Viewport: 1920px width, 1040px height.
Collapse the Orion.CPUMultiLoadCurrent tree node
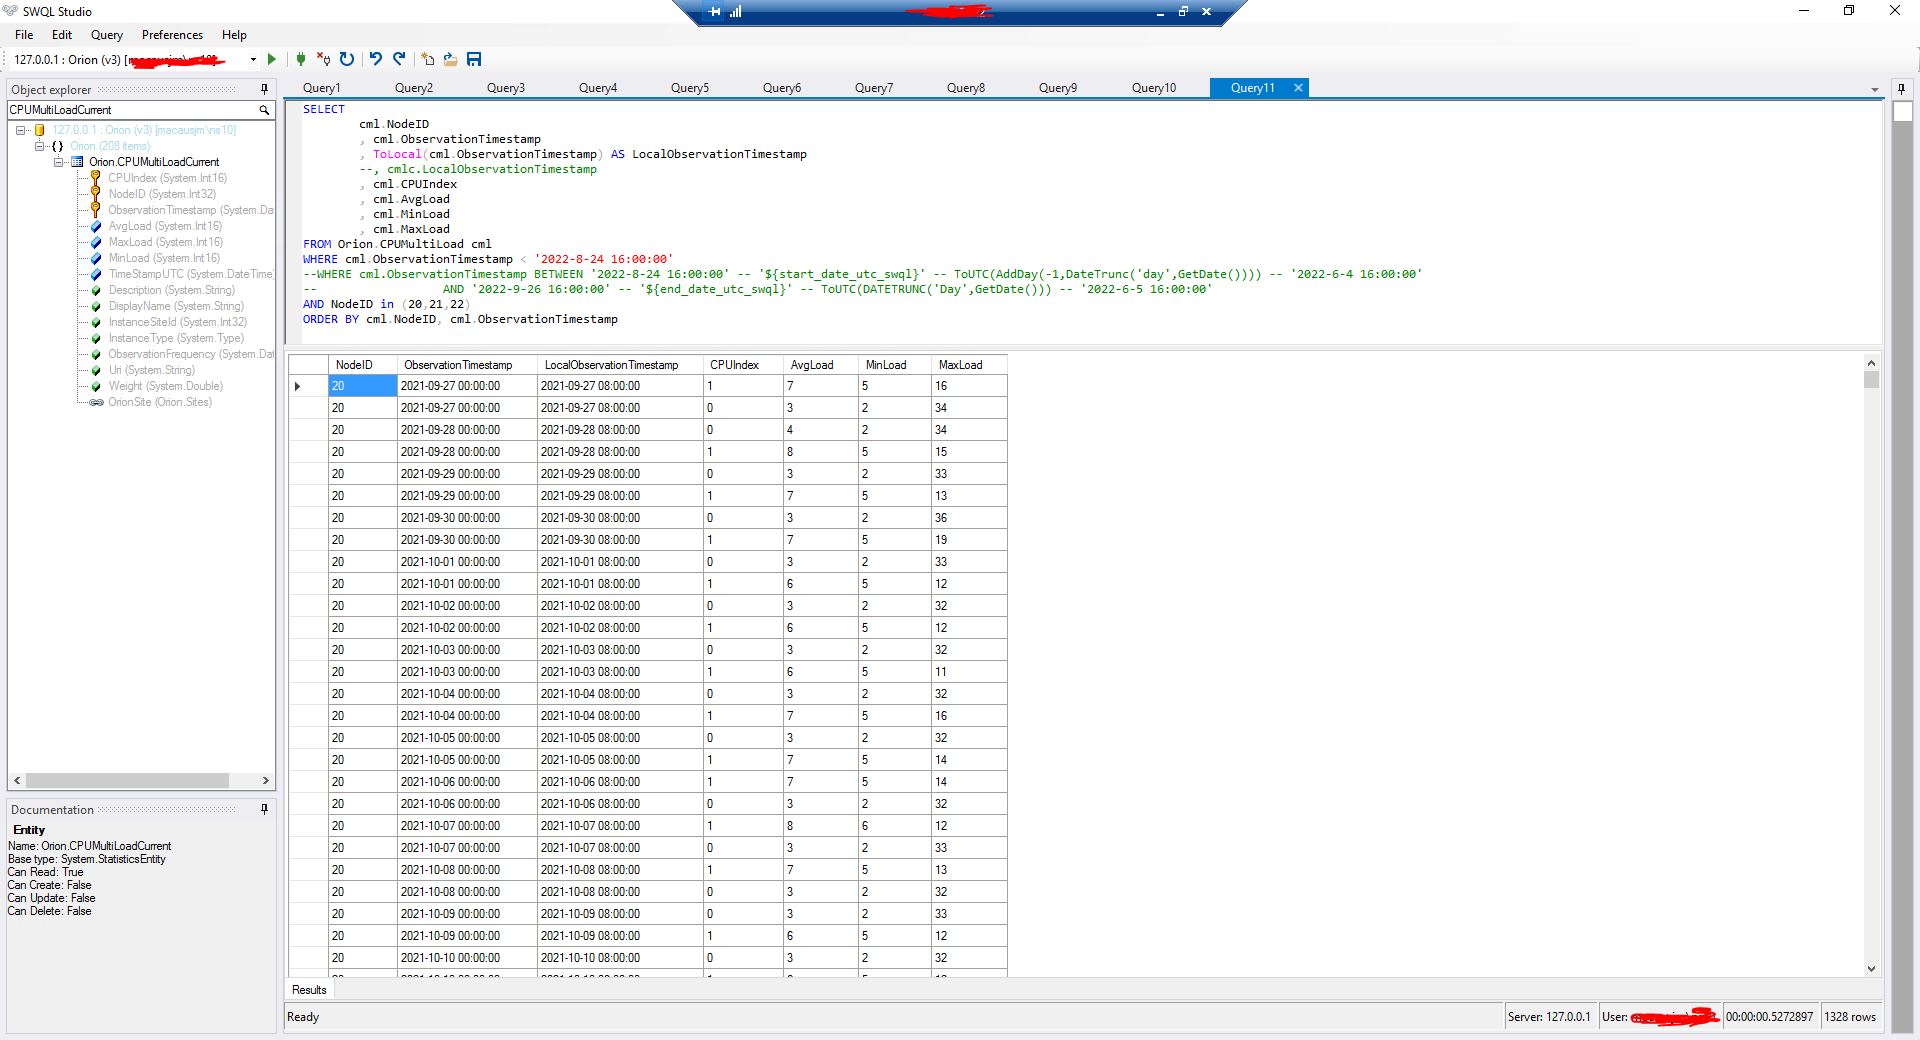tap(59, 162)
